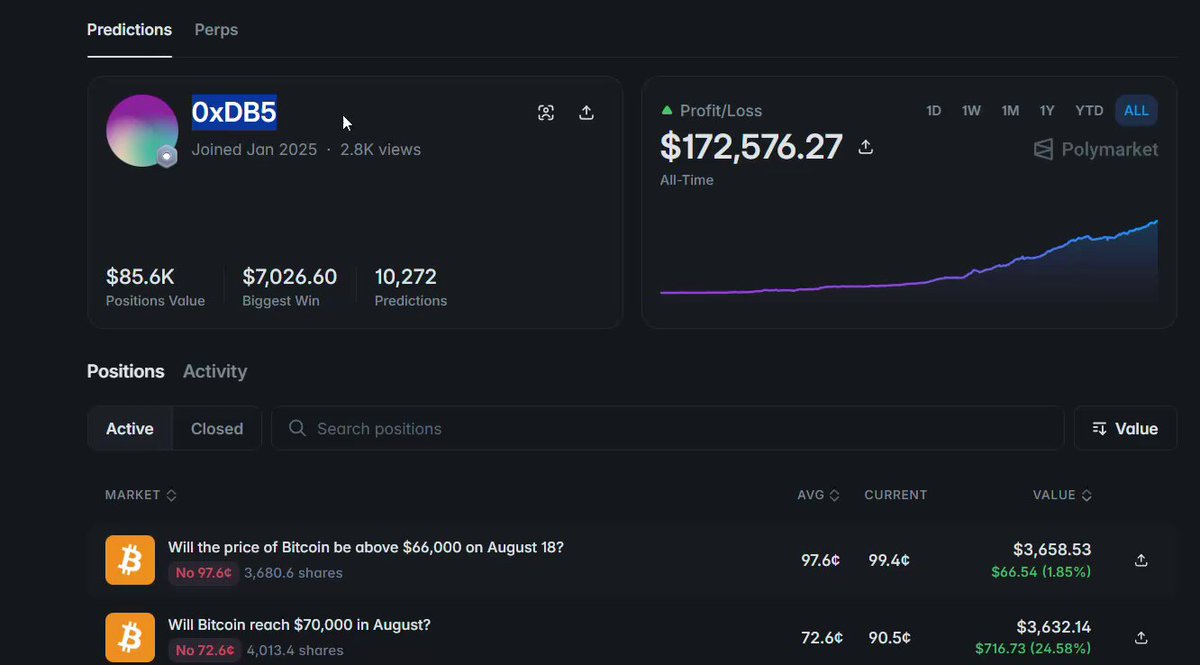
Task: Click the highlighted username 0xDB5
Action: 234,113
